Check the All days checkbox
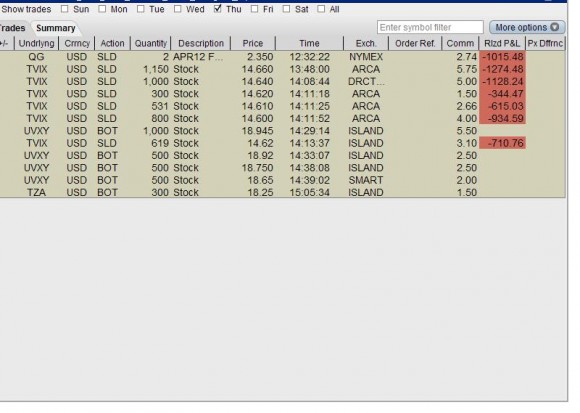 coord(321,9)
